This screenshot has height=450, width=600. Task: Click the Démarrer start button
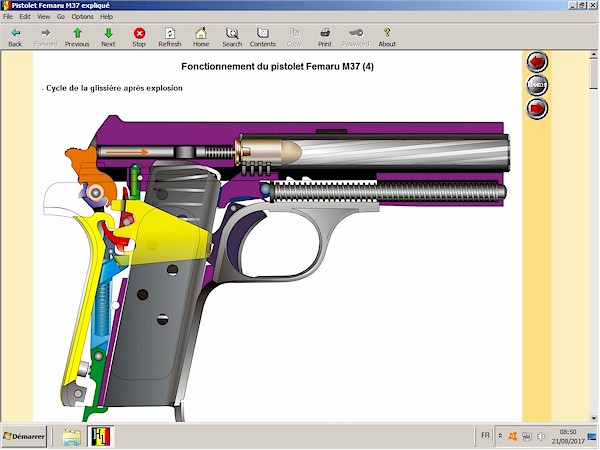coord(24,436)
